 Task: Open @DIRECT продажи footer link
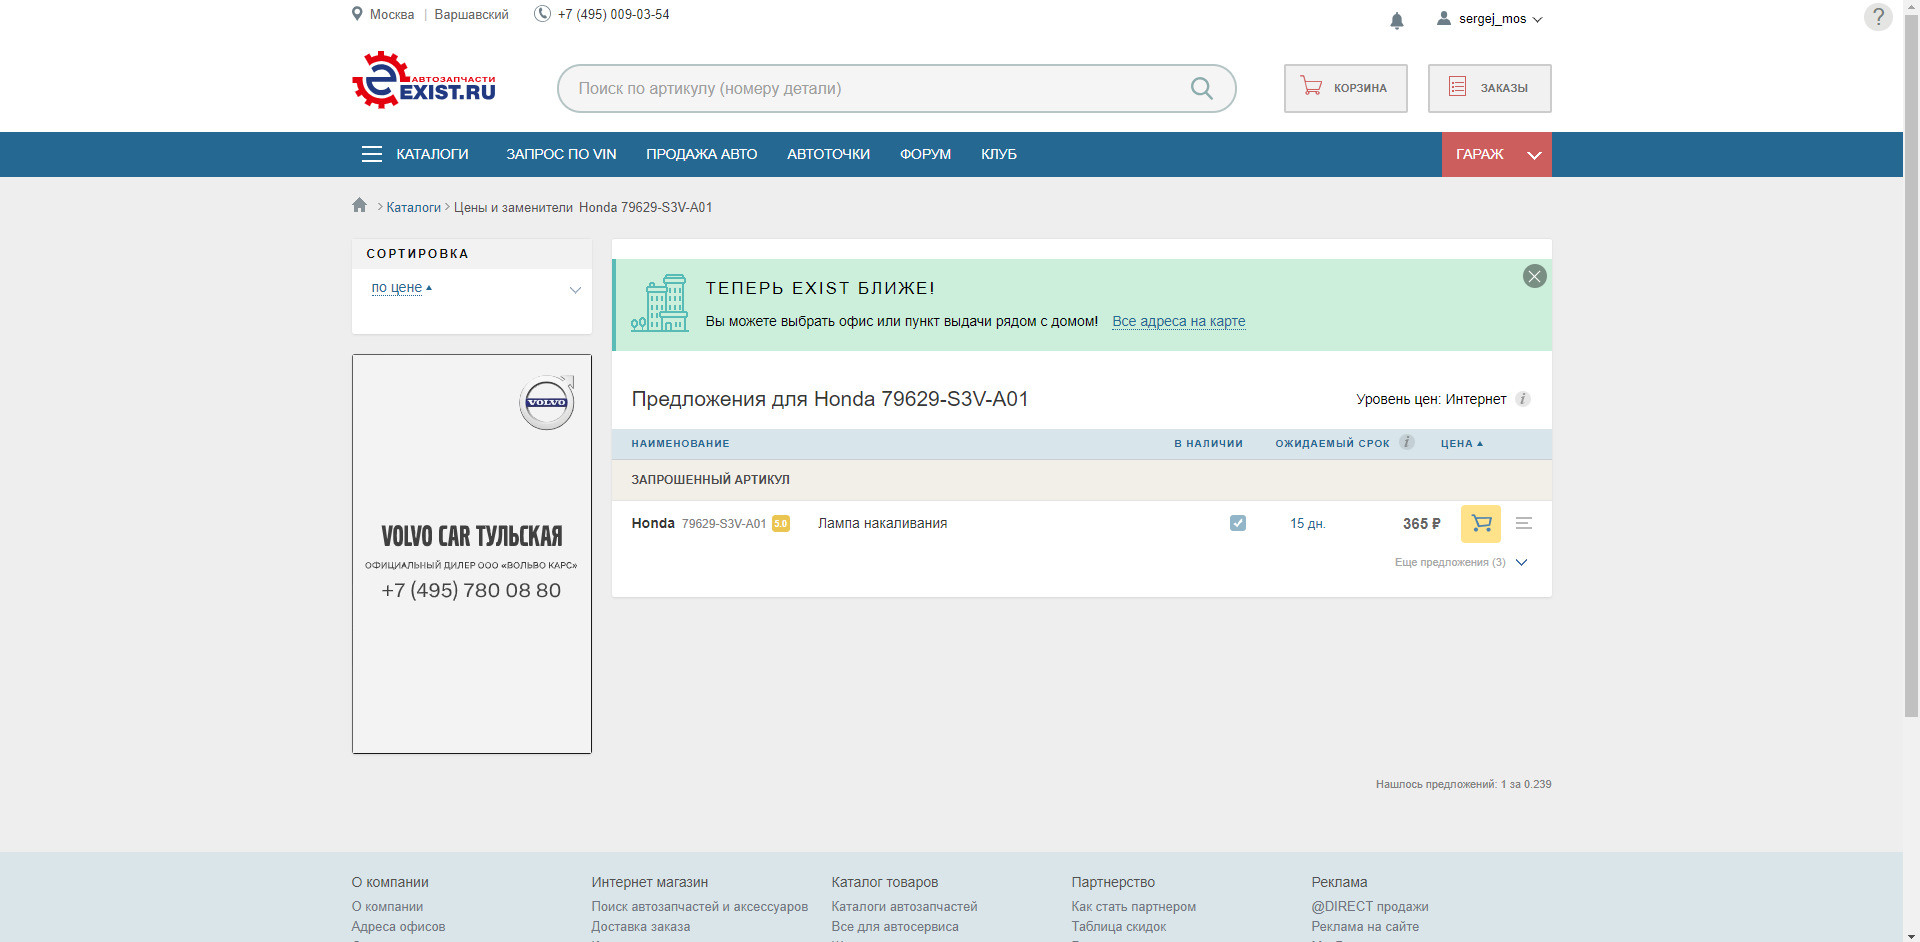1369,906
